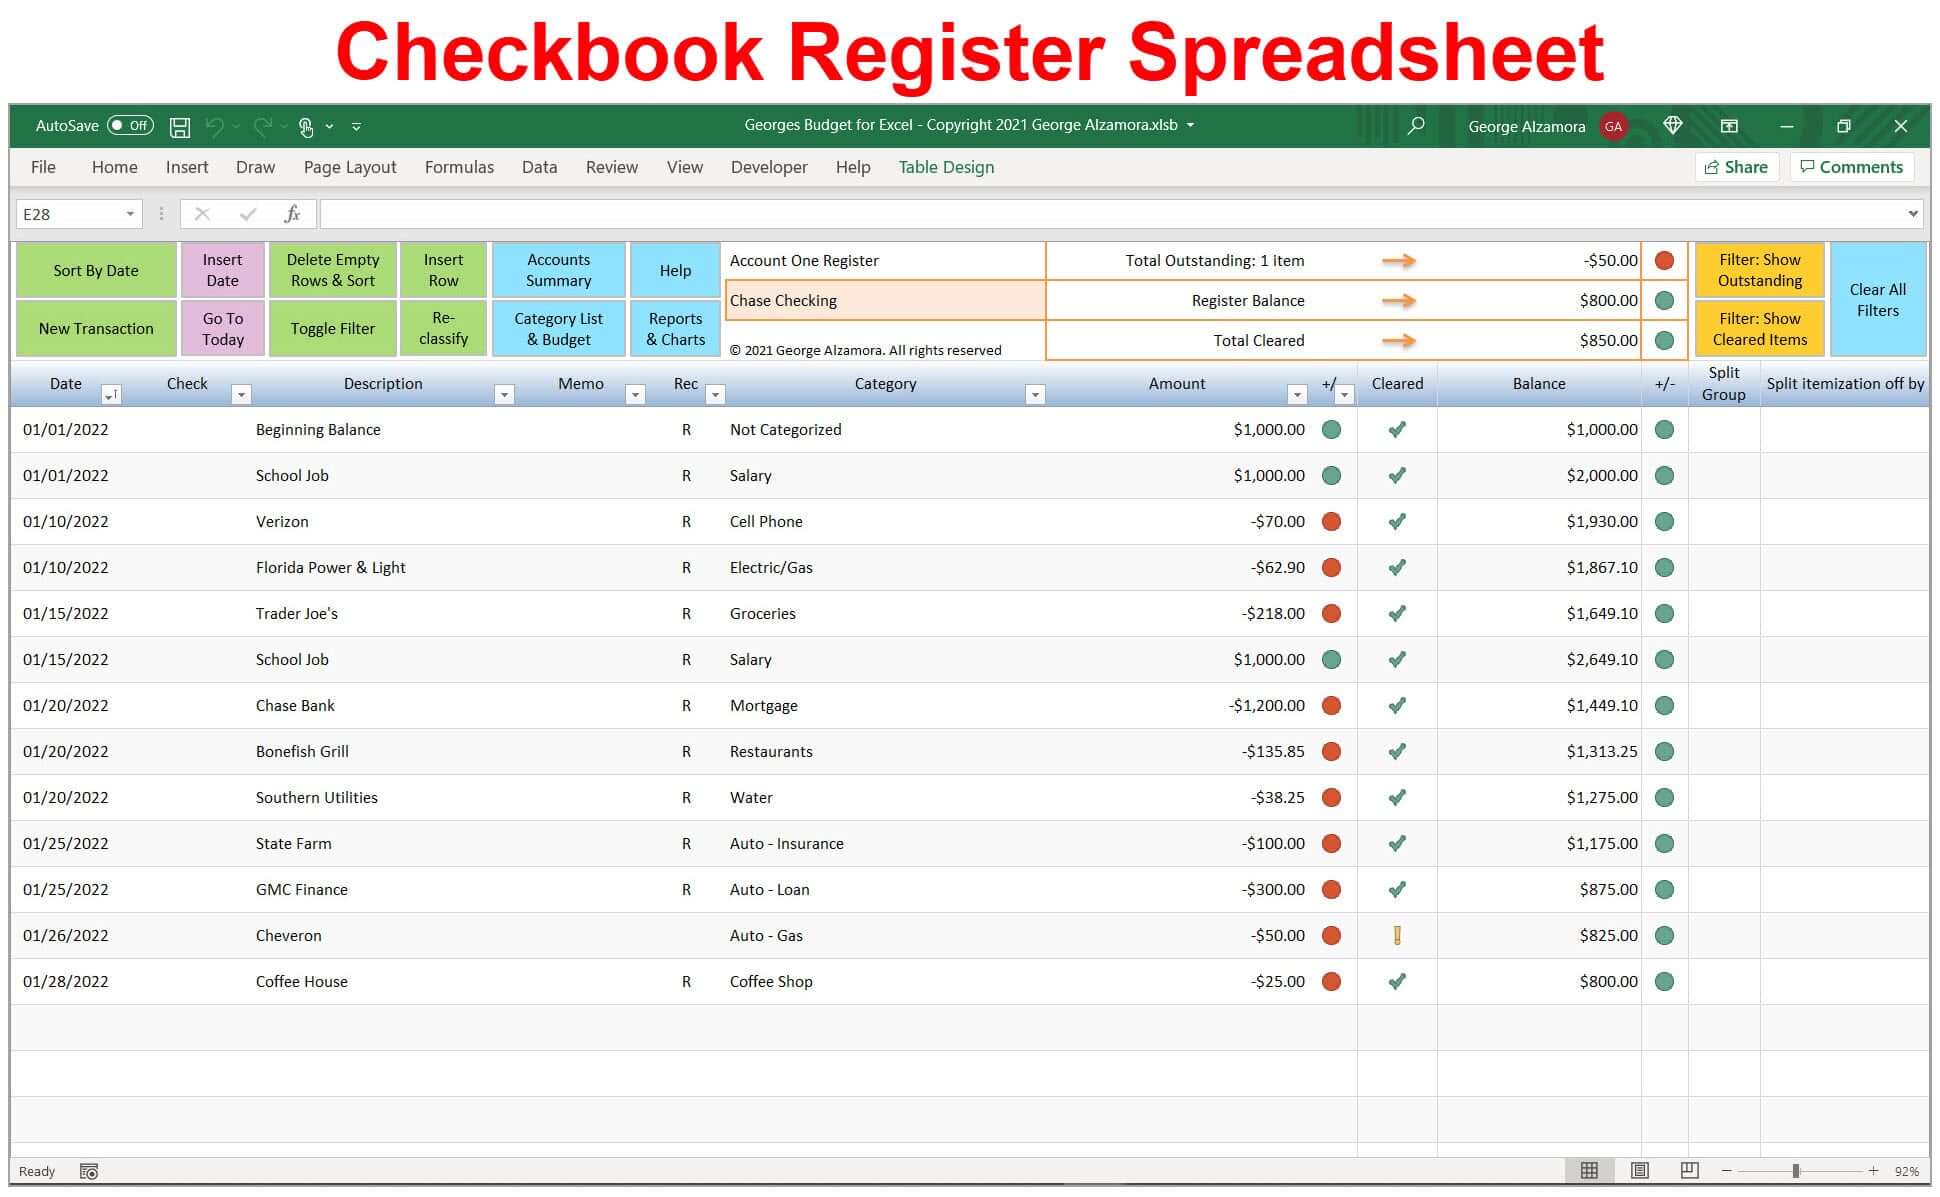Open the Formulas ribbon tab
1940x1197 pixels.
[x=459, y=167]
